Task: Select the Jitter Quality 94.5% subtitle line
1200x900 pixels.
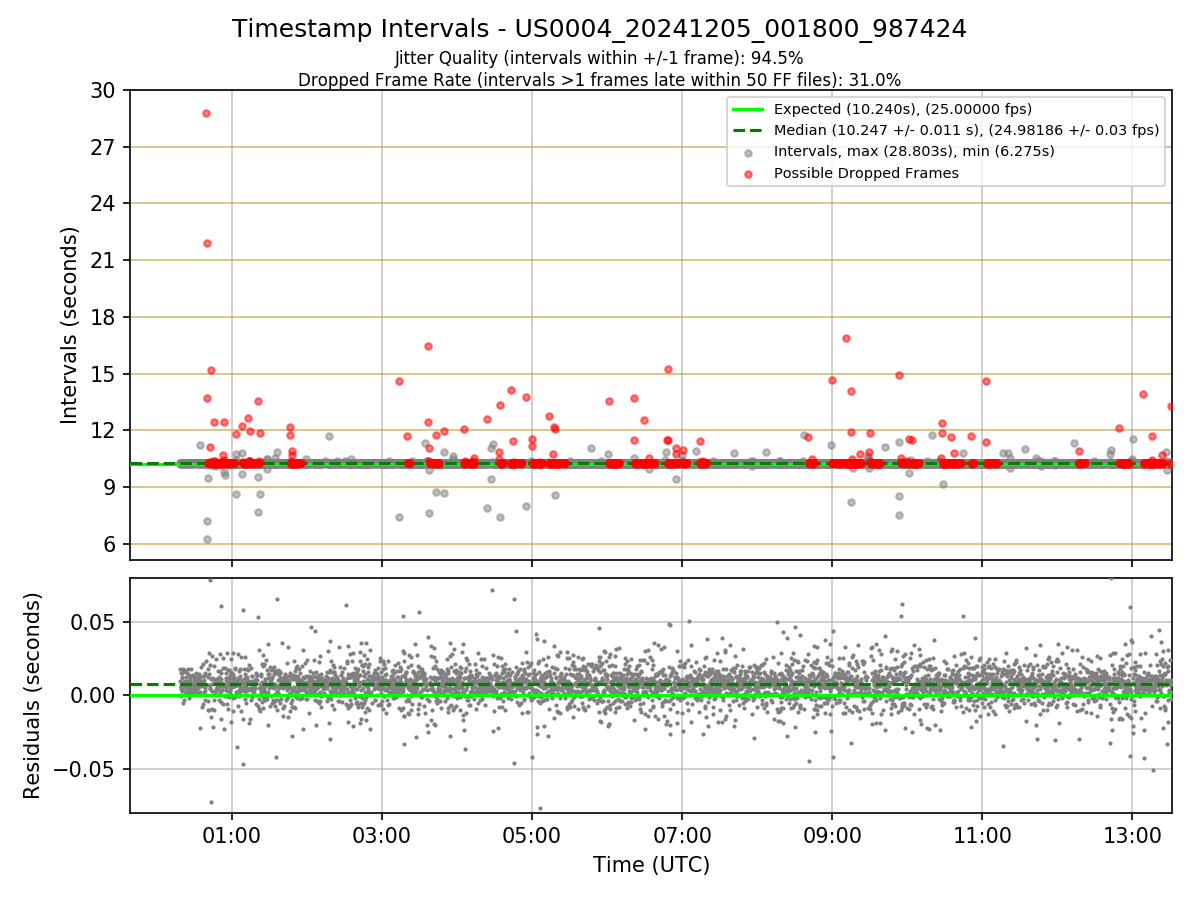Action: tap(599, 58)
